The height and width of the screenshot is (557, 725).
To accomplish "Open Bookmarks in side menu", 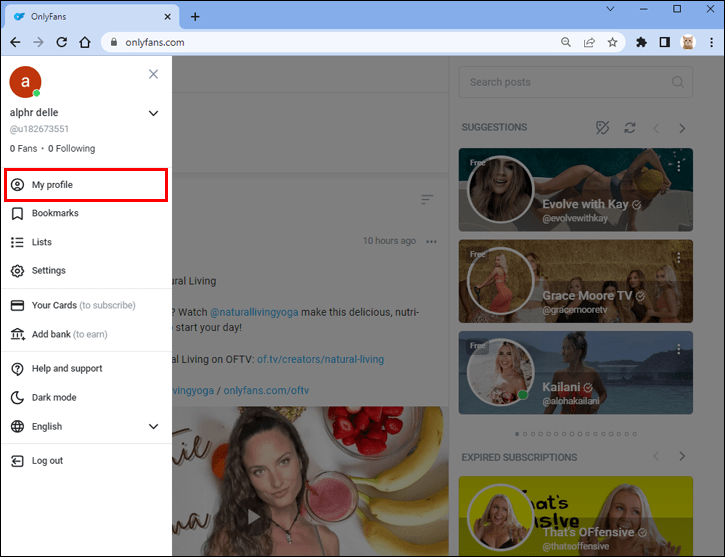I will tap(86, 213).
